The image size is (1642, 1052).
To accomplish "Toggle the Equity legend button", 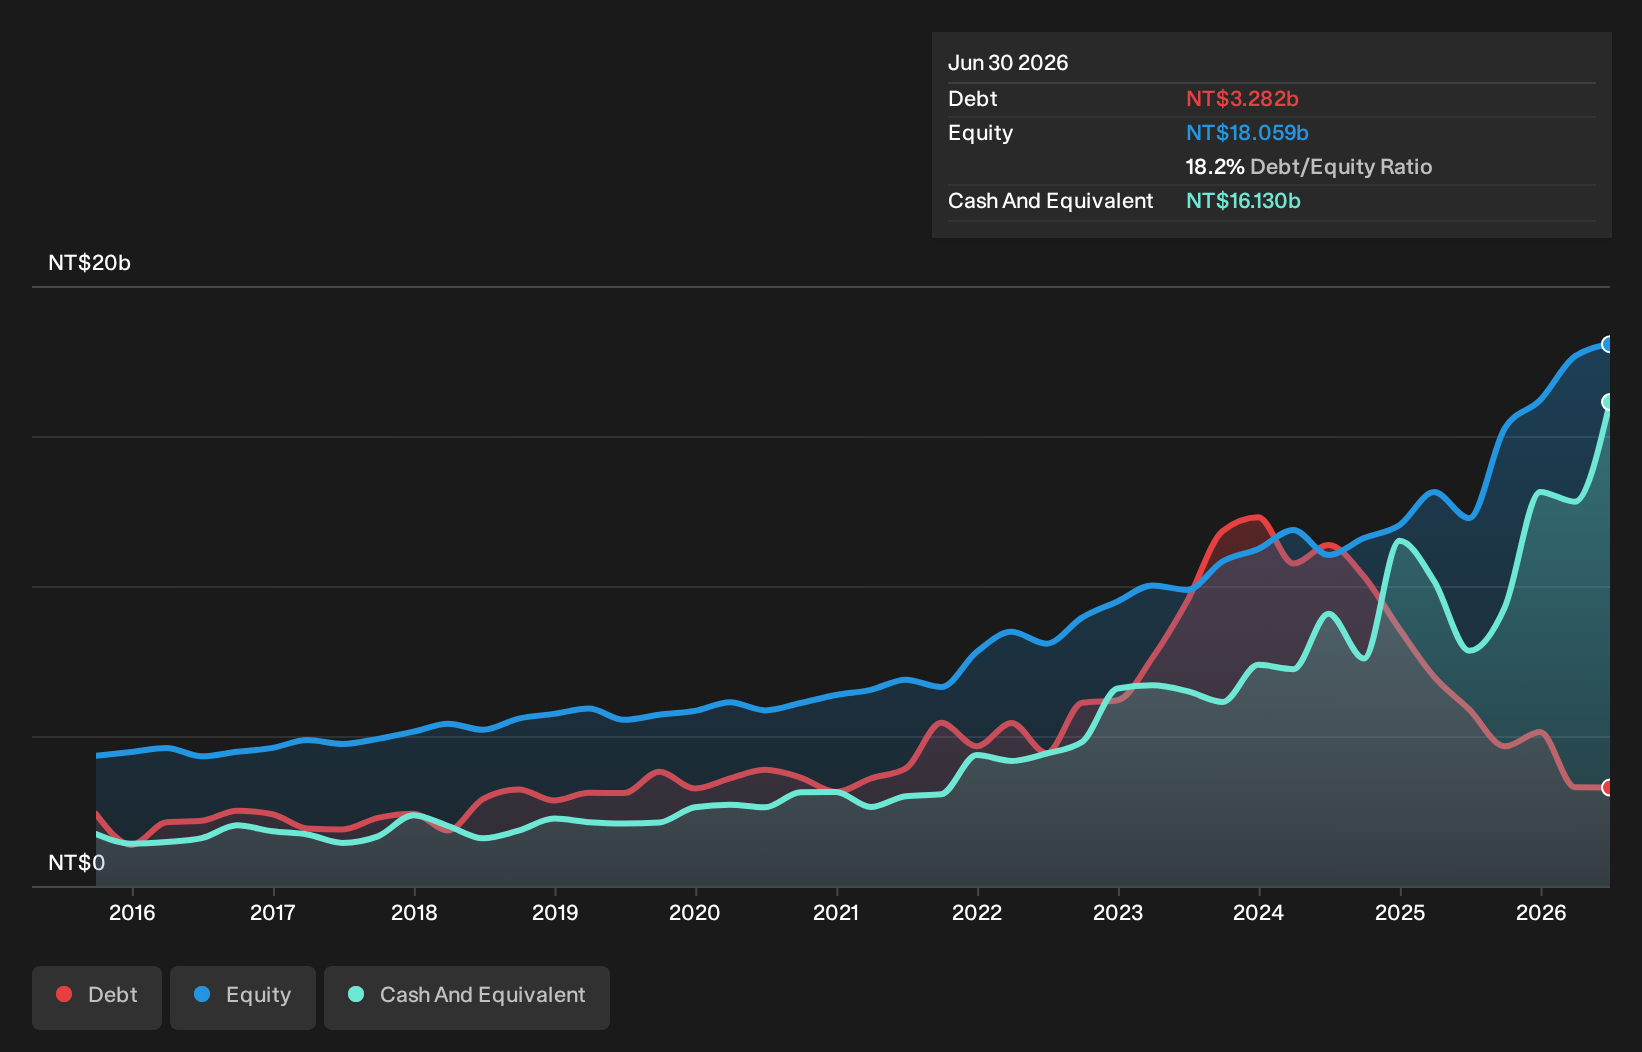I will 243,997.
